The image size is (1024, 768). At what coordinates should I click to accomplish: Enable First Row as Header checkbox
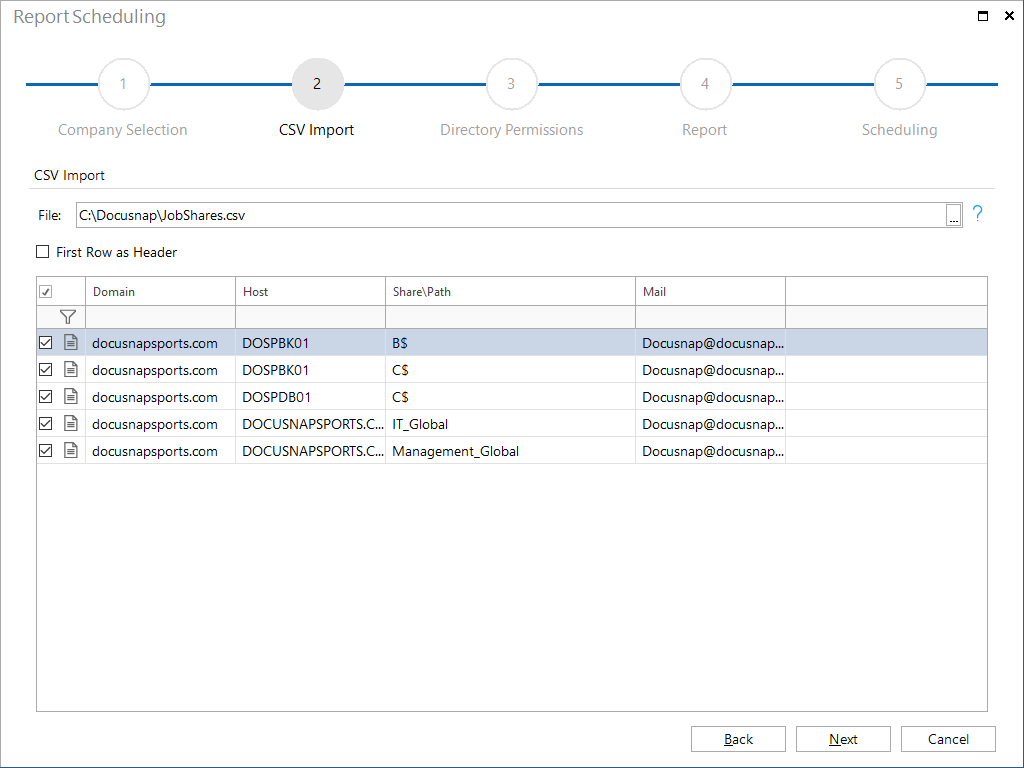point(42,251)
